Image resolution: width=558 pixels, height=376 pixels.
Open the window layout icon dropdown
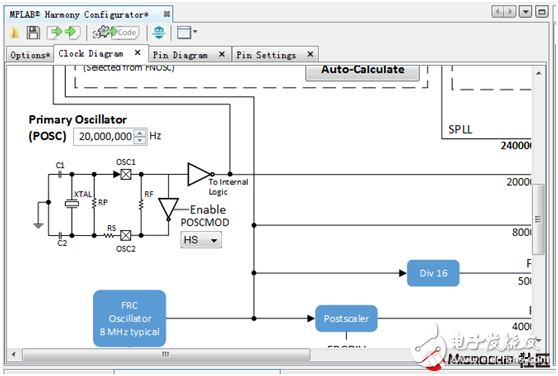pyautogui.click(x=187, y=33)
